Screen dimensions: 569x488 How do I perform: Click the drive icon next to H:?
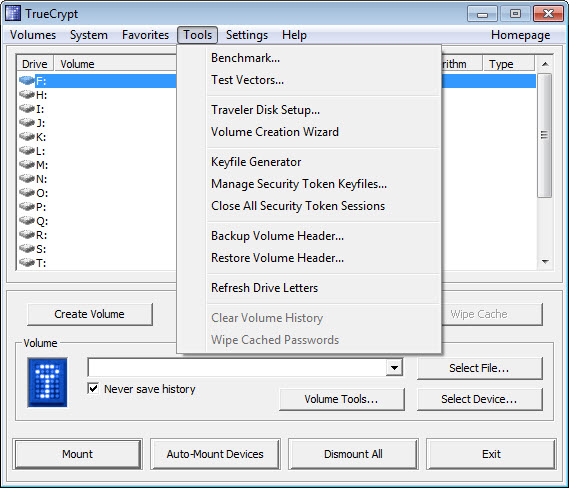click(27, 95)
